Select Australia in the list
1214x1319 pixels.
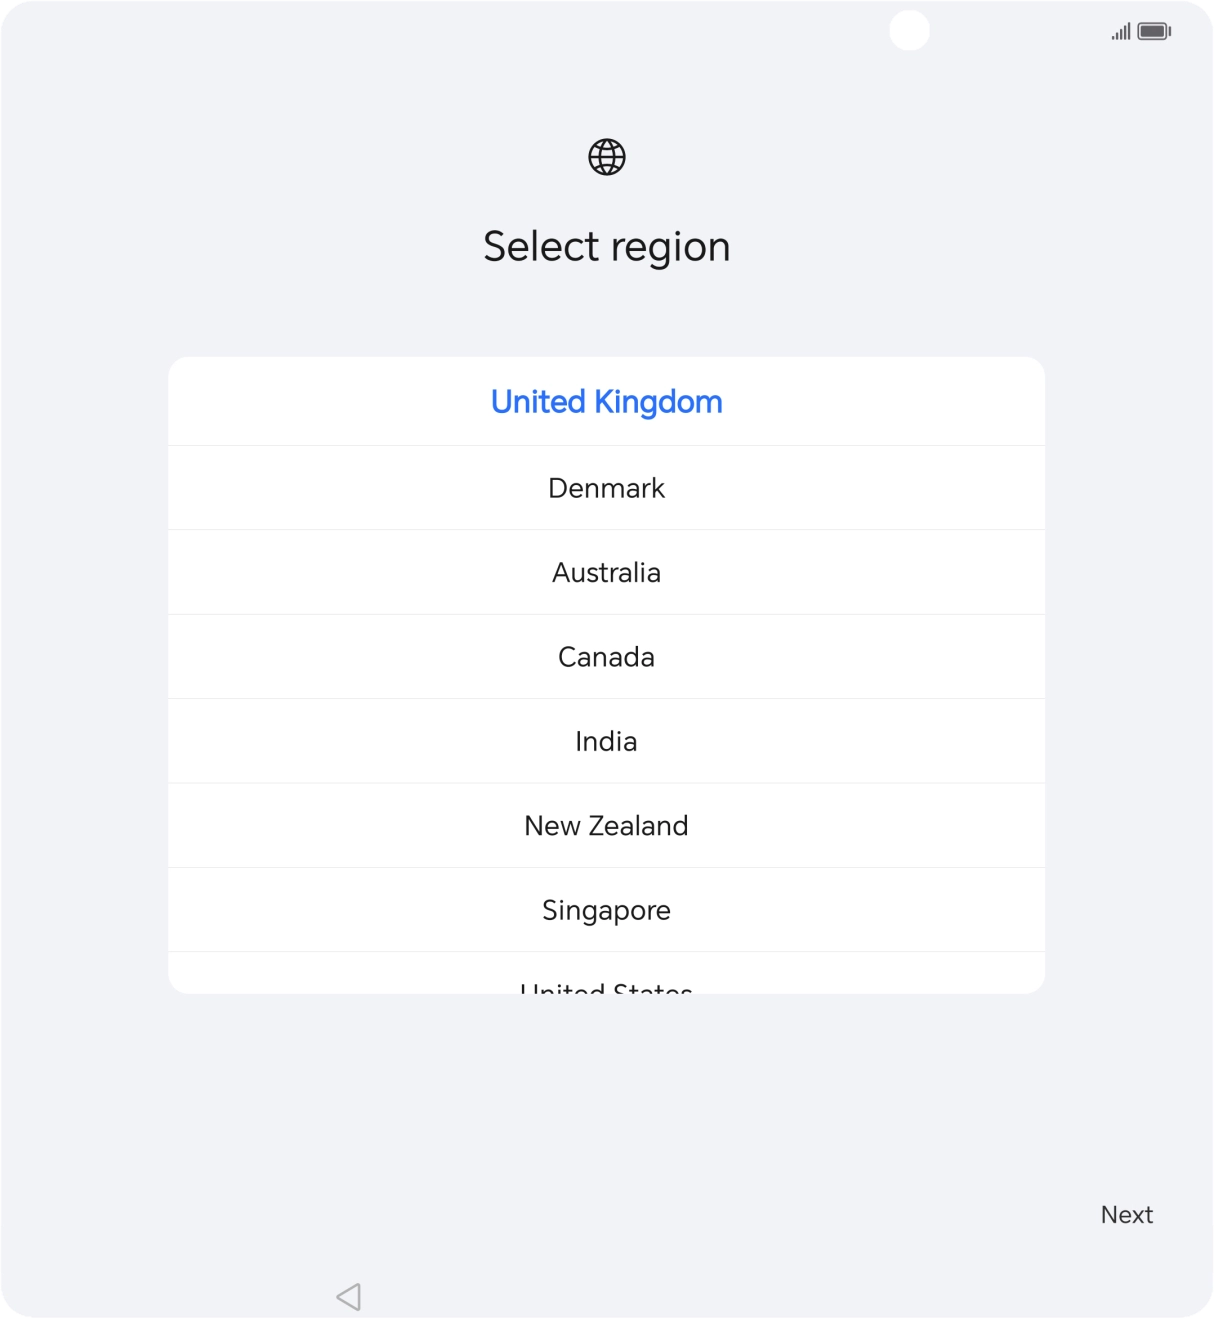coord(606,572)
